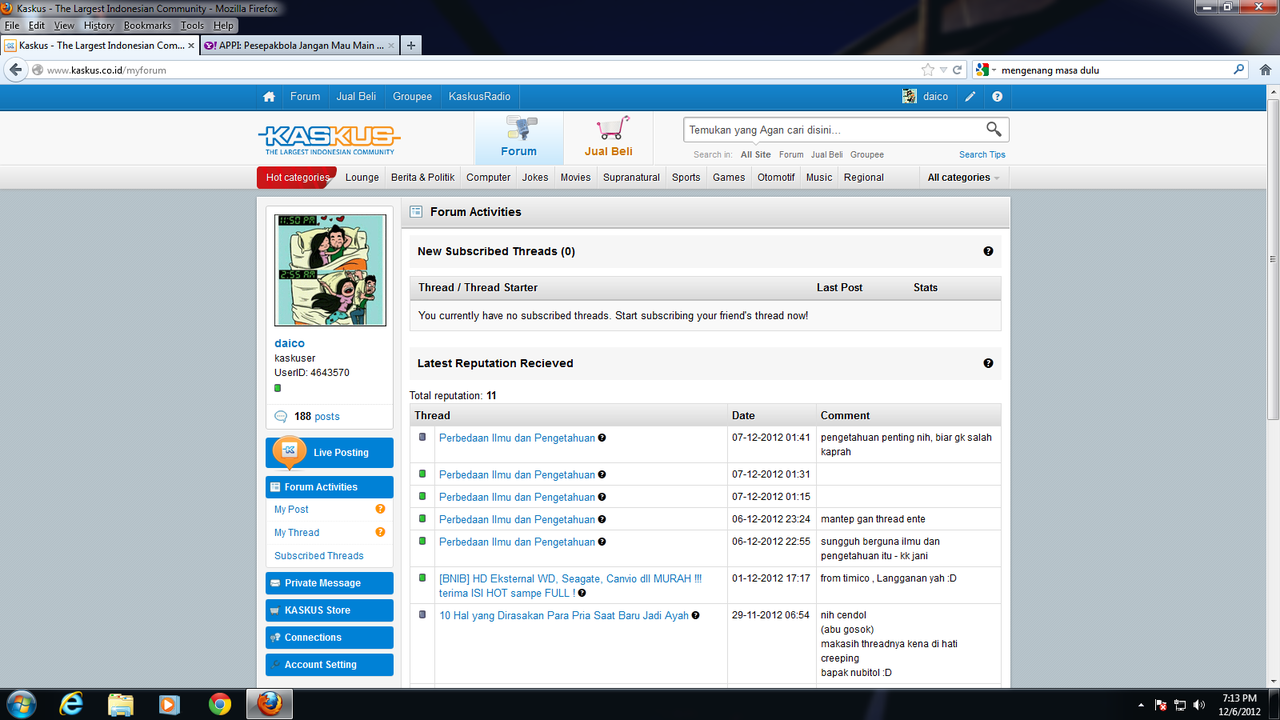This screenshot has height=720, width=1280.
Task: Click Firefox back arrow button
Action: [16, 70]
